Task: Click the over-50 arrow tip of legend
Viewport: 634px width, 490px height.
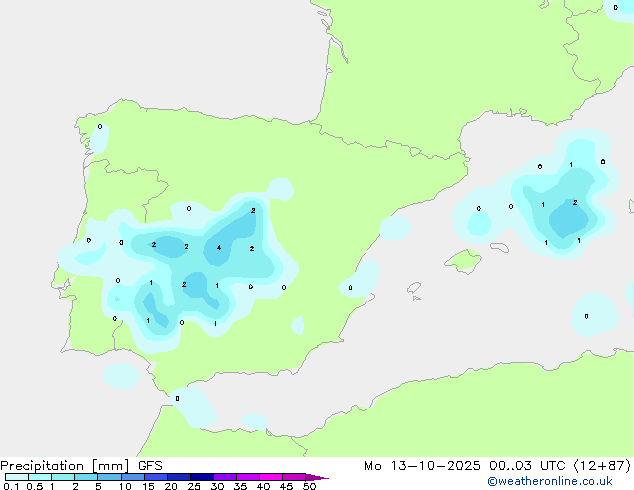Action: click(x=317, y=477)
